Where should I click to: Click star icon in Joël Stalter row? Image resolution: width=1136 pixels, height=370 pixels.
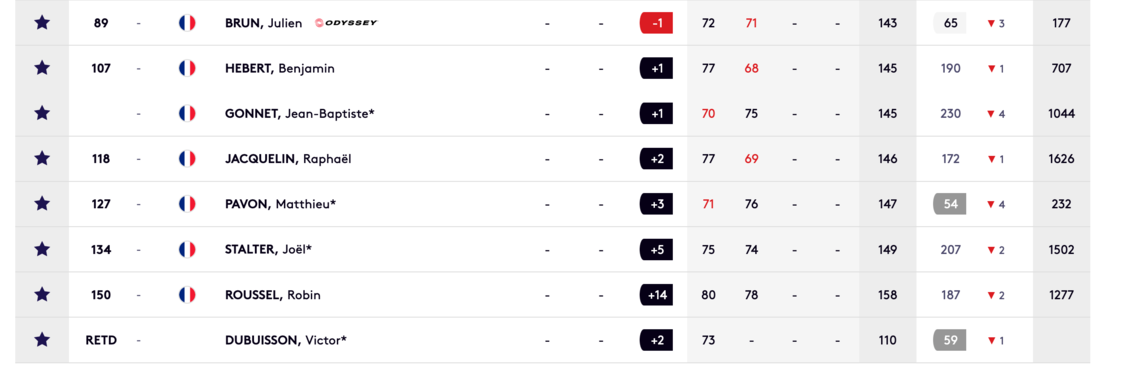click(42, 250)
